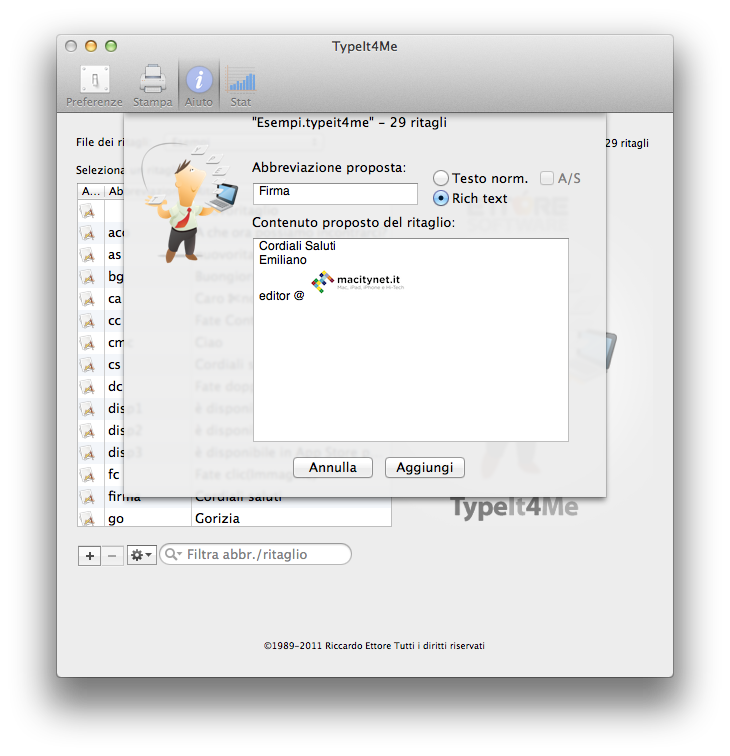This screenshot has width=730, height=756.
Task: Click the rich text icon beside 'go'
Action: click(88, 519)
